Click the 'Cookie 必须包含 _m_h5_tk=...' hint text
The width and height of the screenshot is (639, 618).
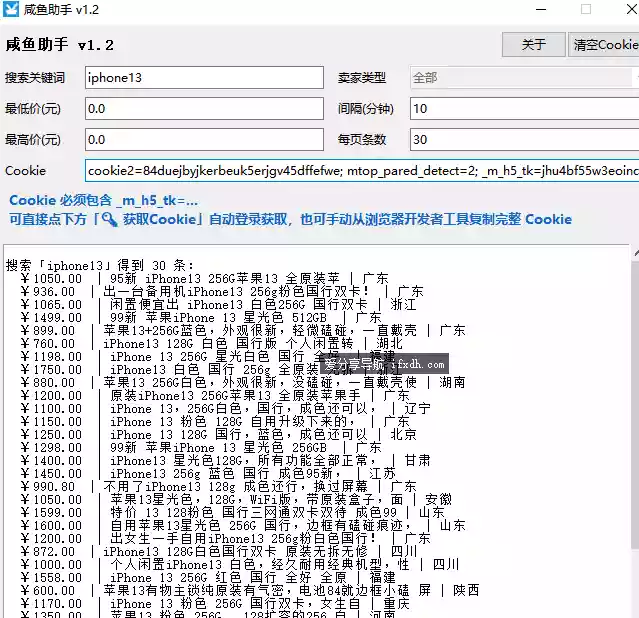[104, 200]
